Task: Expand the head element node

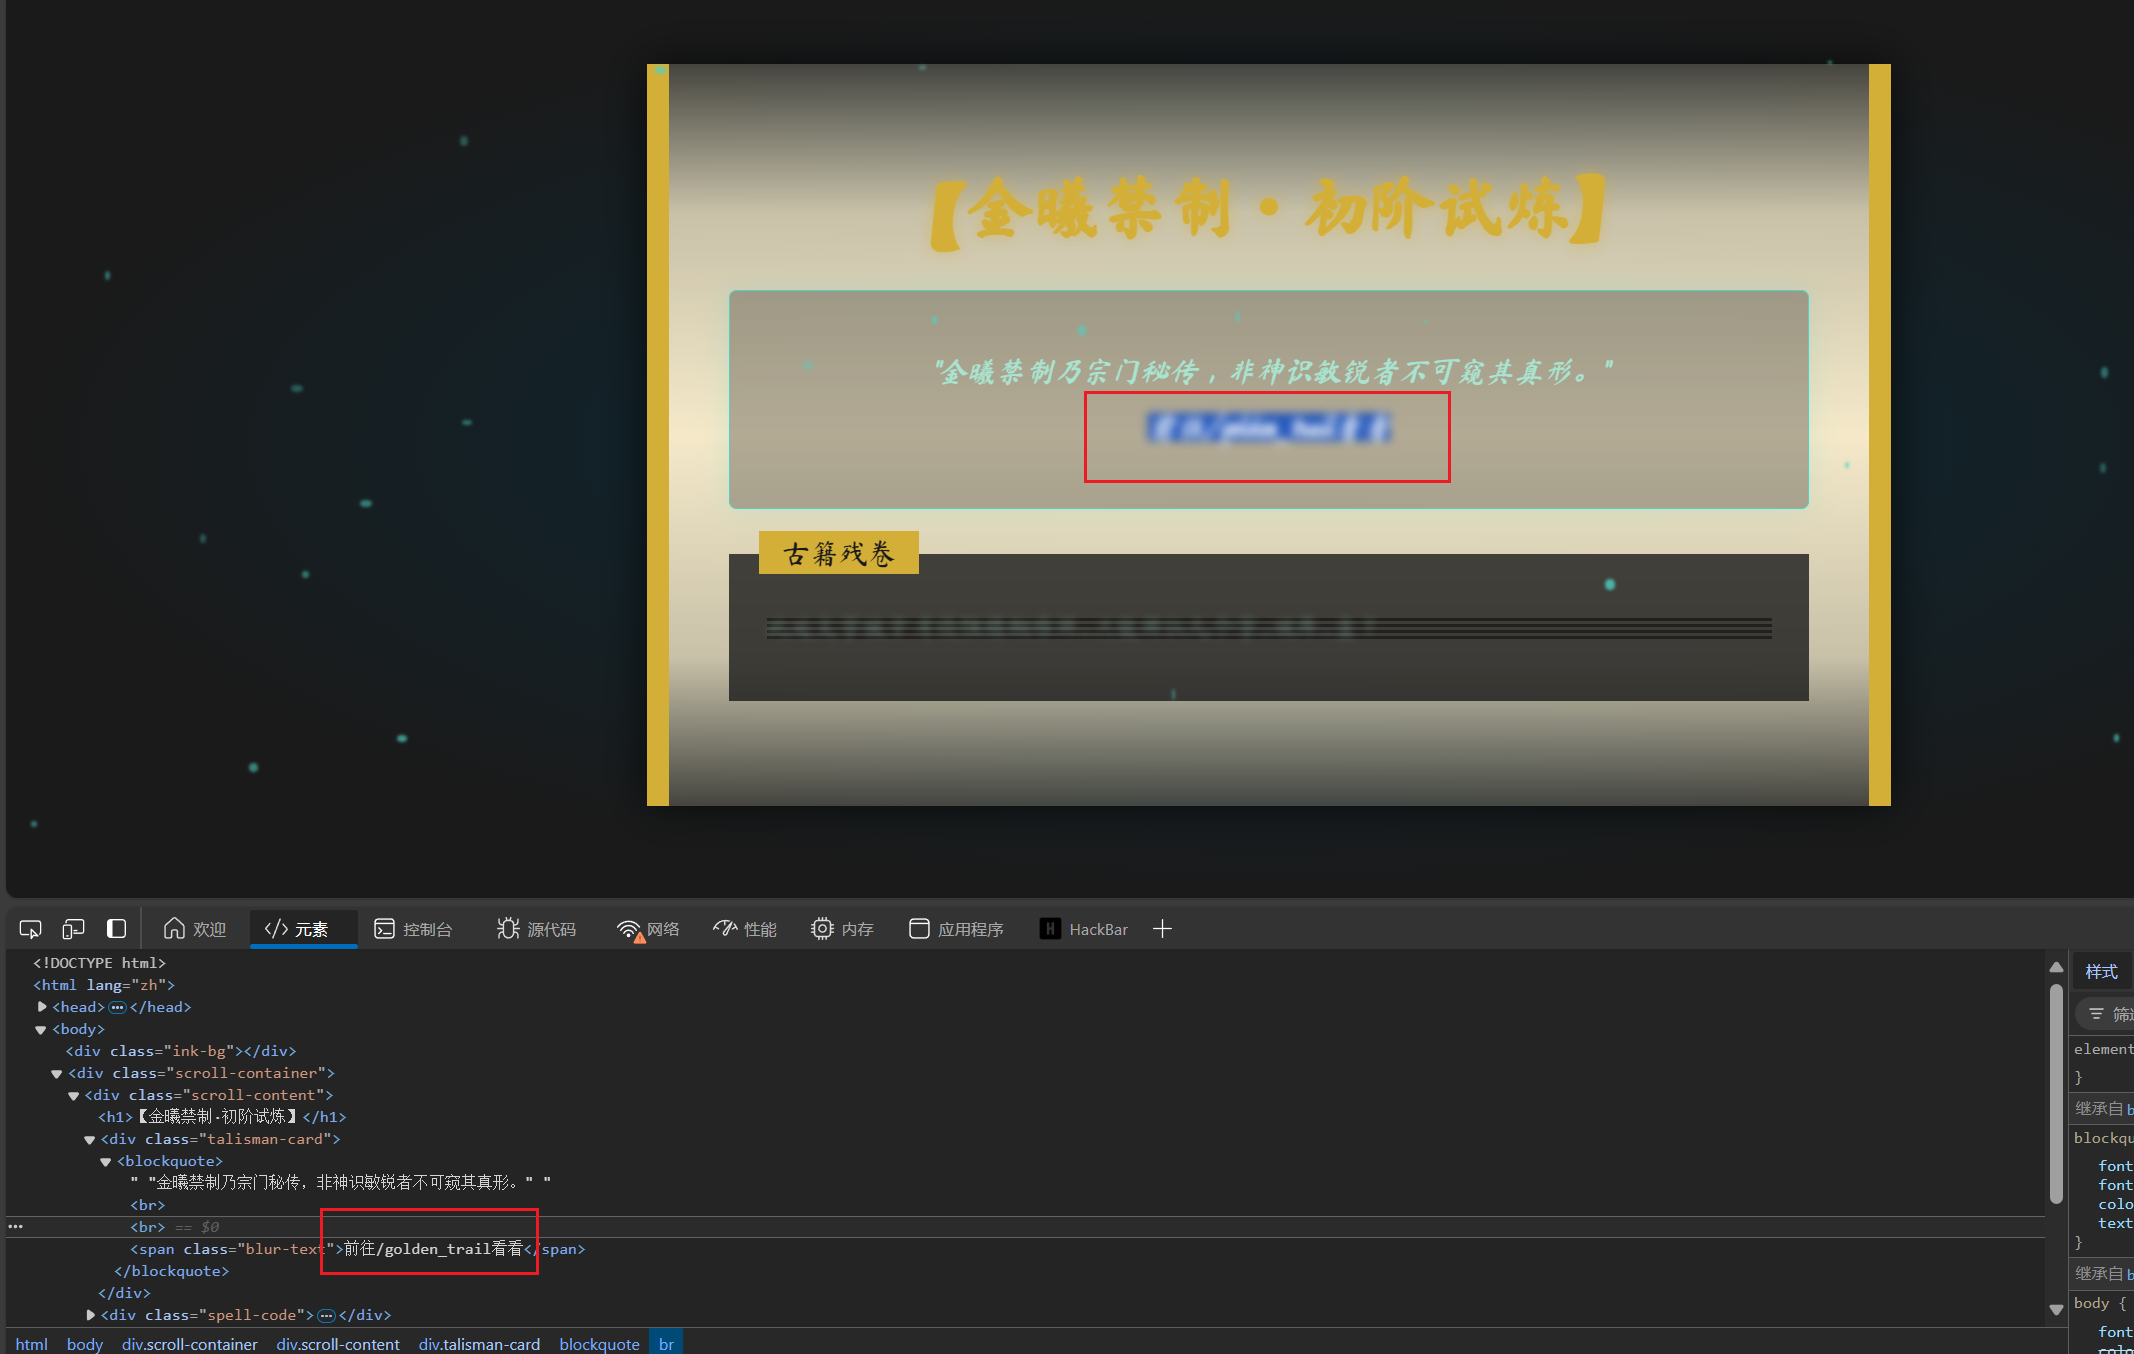Action: (x=42, y=1007)
